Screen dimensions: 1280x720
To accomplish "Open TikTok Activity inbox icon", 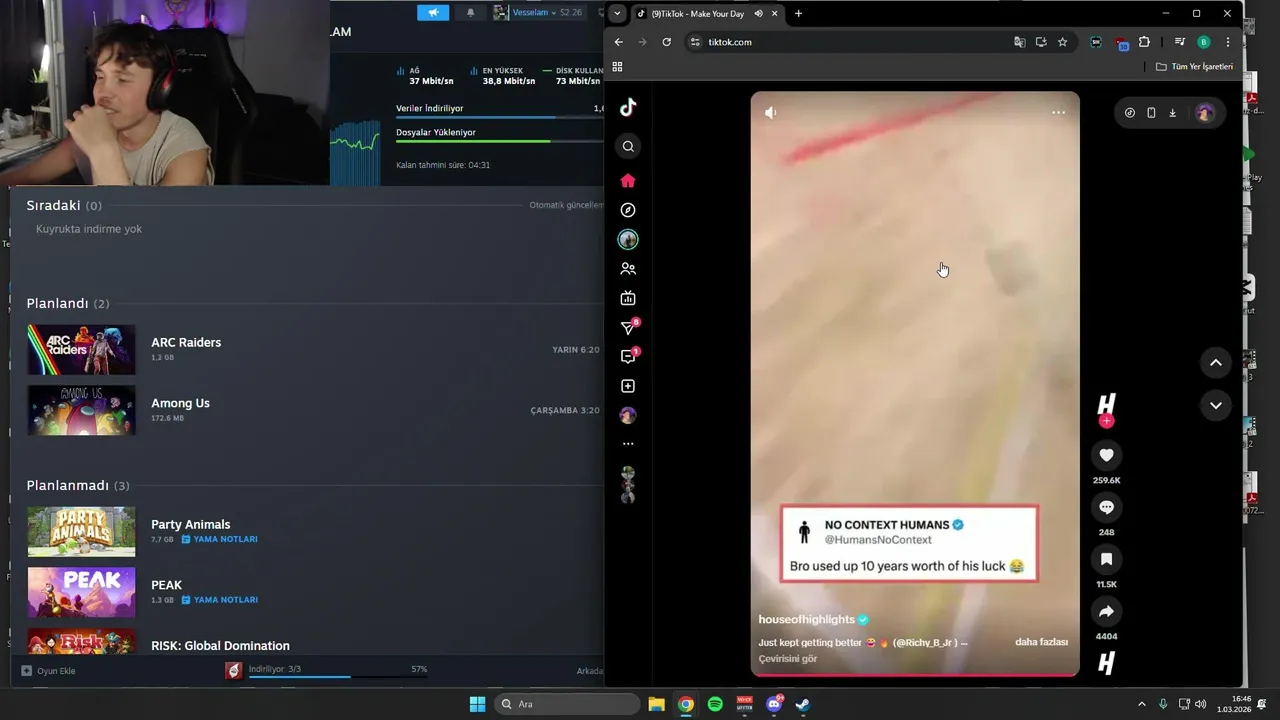I will coord(628,357).
